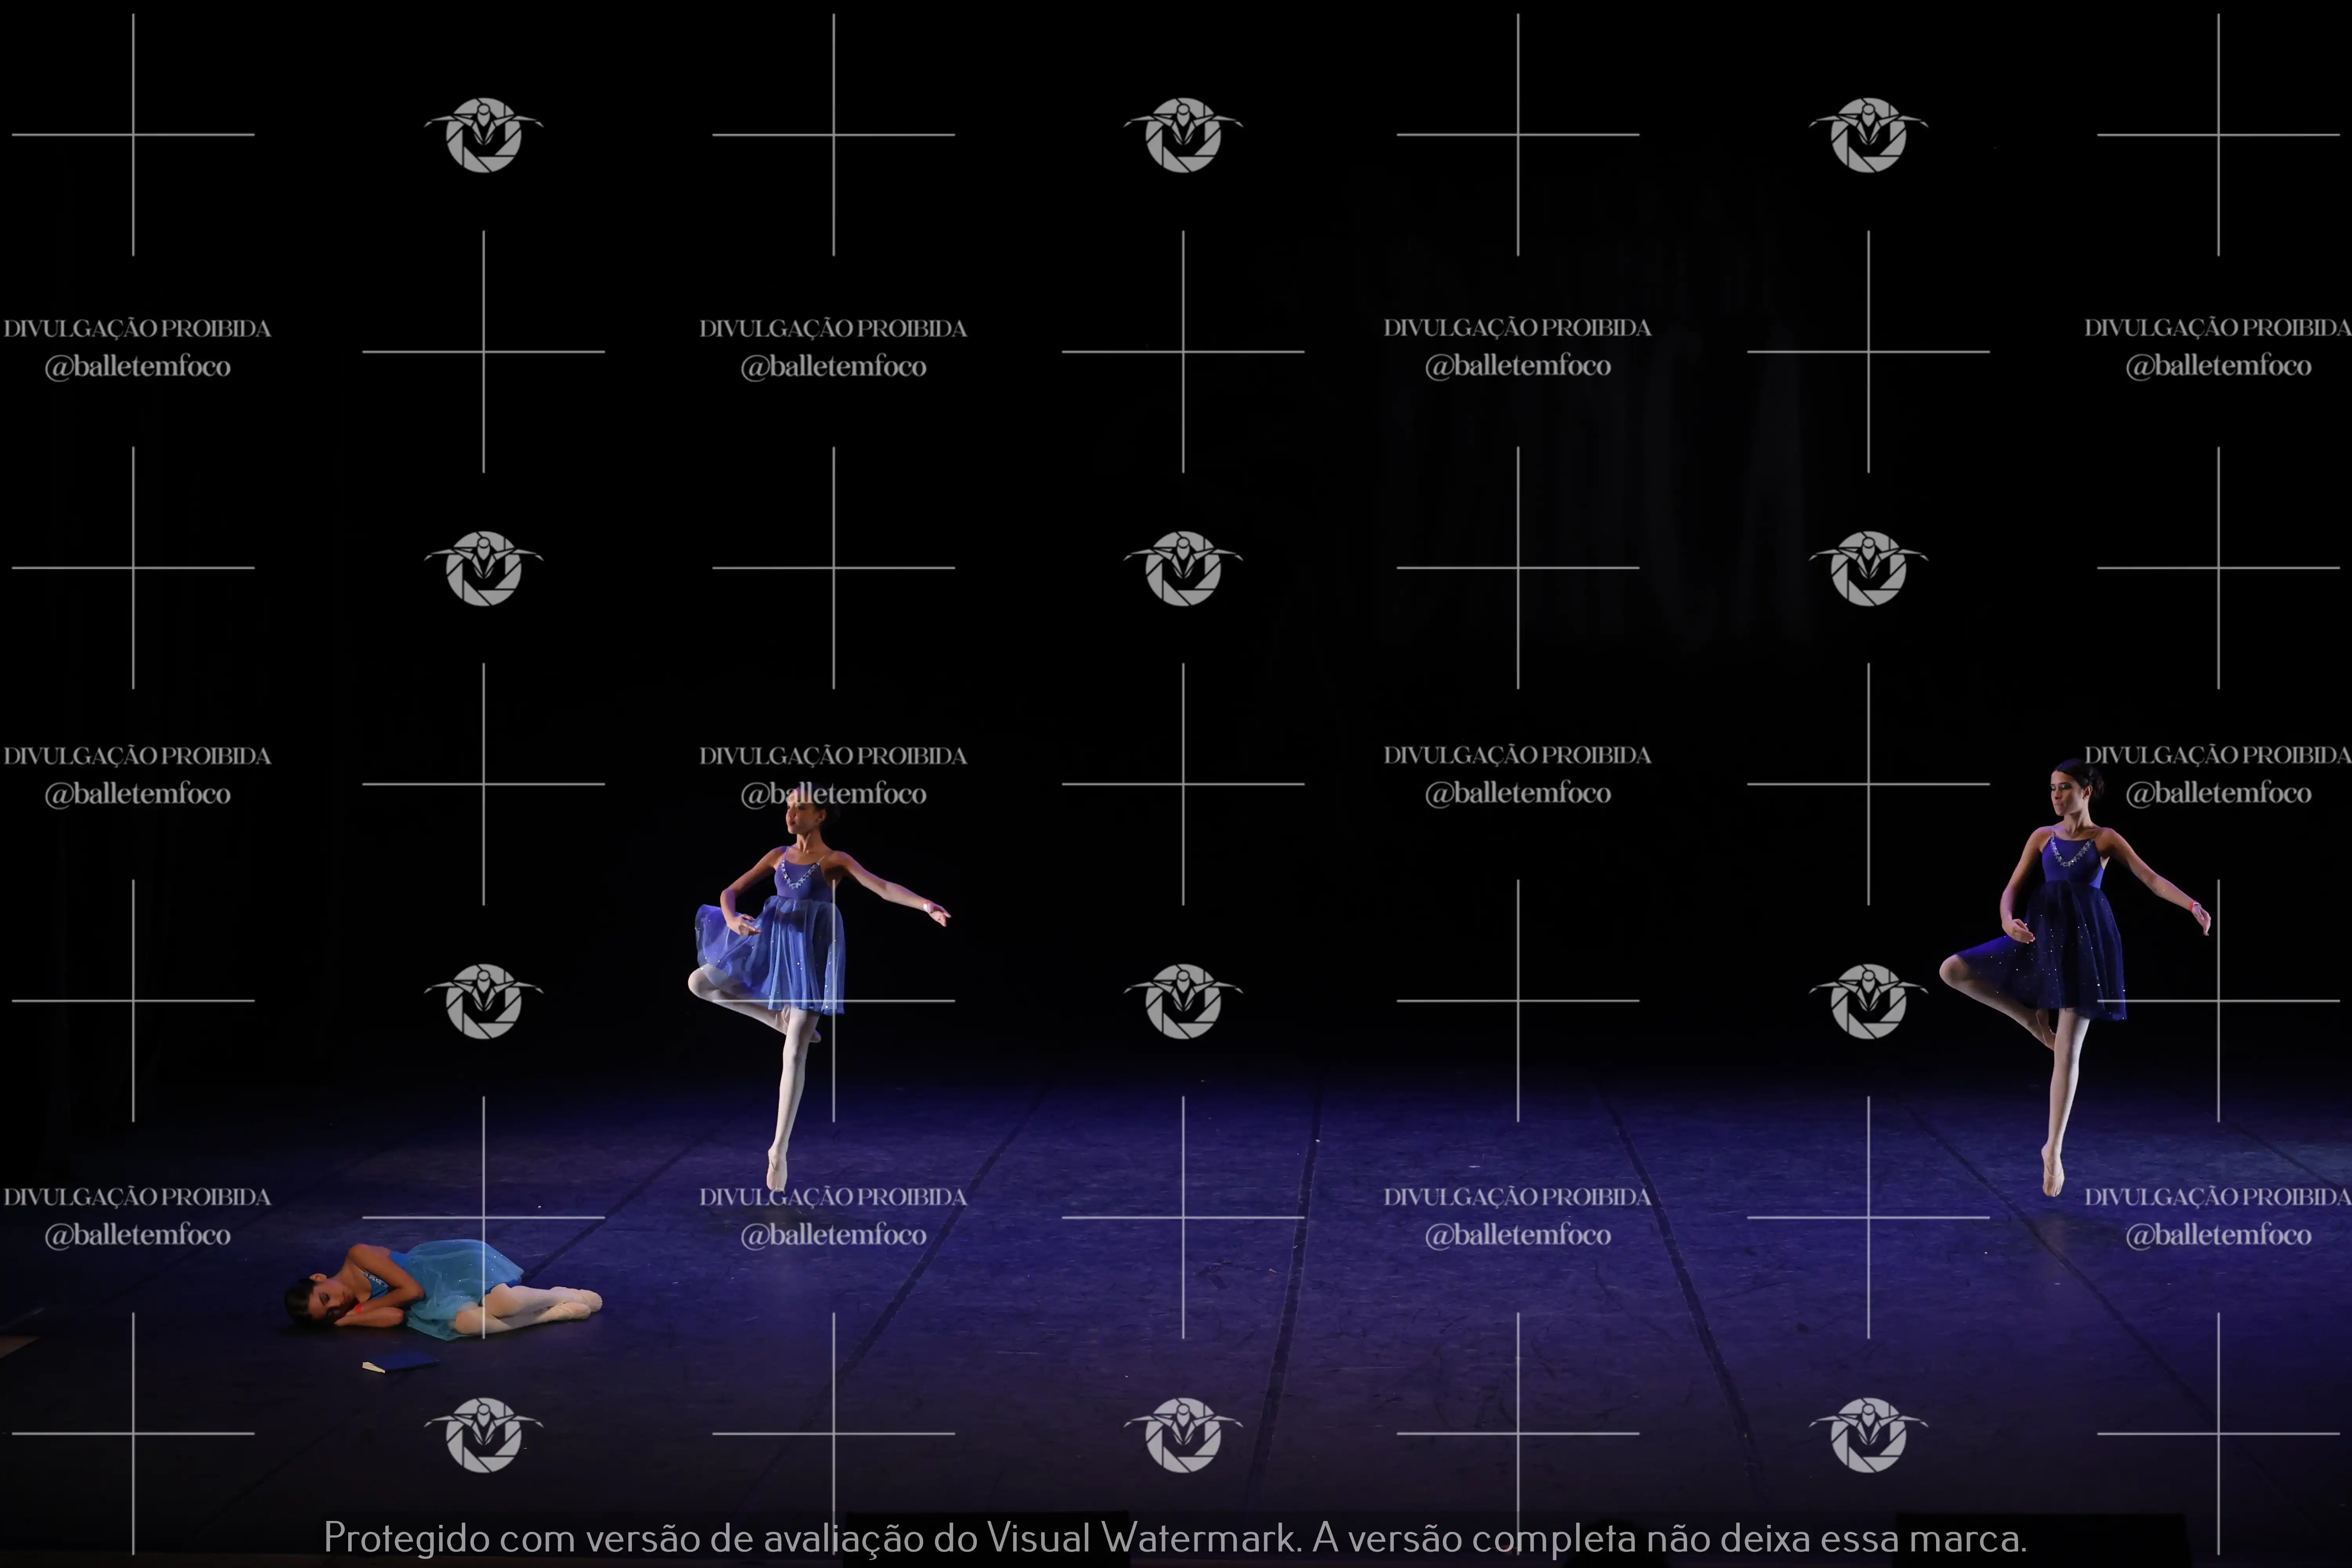Click the top-left DIVULGAÇÃO PROIBIDA text
This screenshot has width=2352, height=1568.
pos(137,328)
